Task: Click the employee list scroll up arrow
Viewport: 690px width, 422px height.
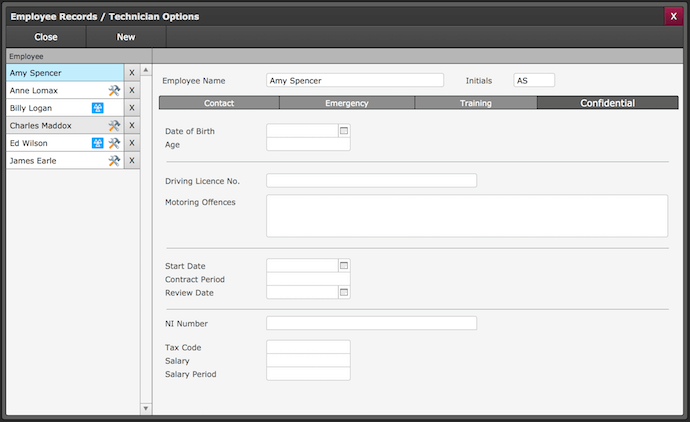Action: [x=145, y=71]
